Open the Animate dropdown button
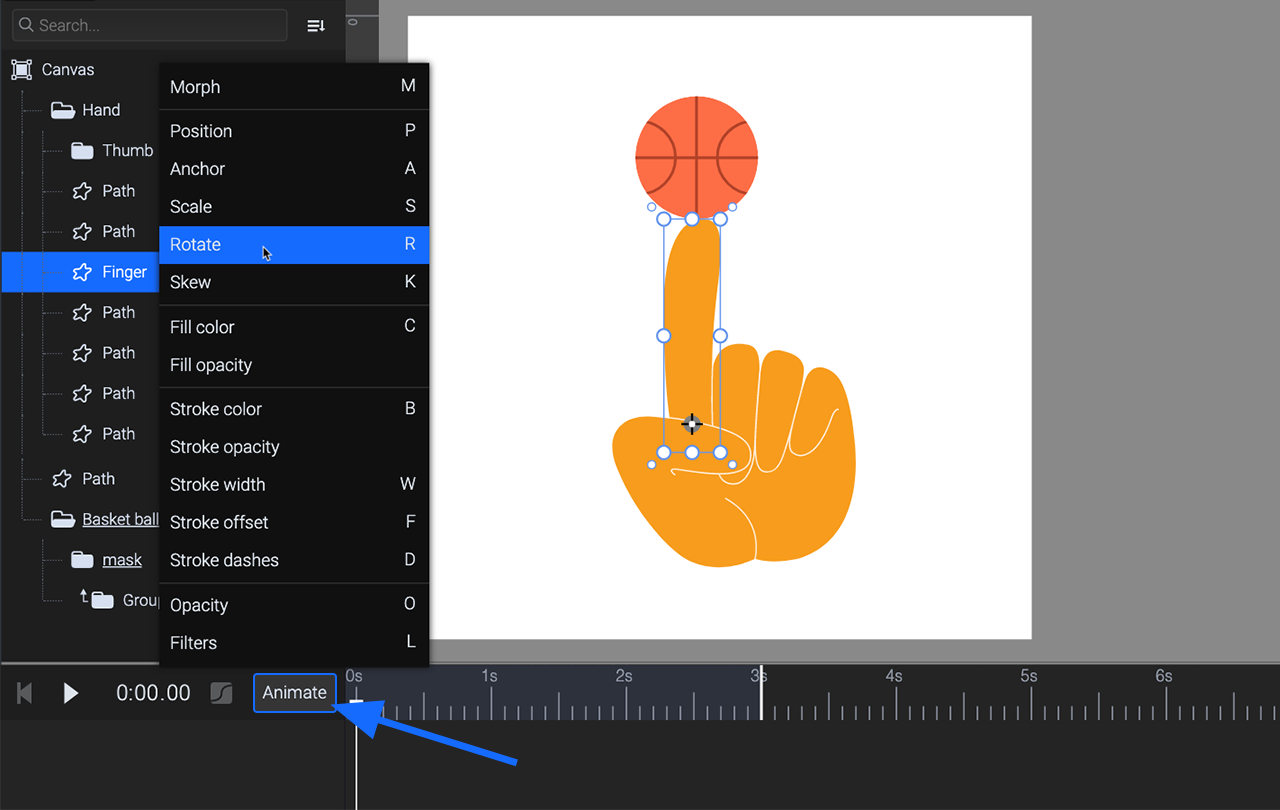Viewport: 1280px width, 810px height. [x=294, y=693]
